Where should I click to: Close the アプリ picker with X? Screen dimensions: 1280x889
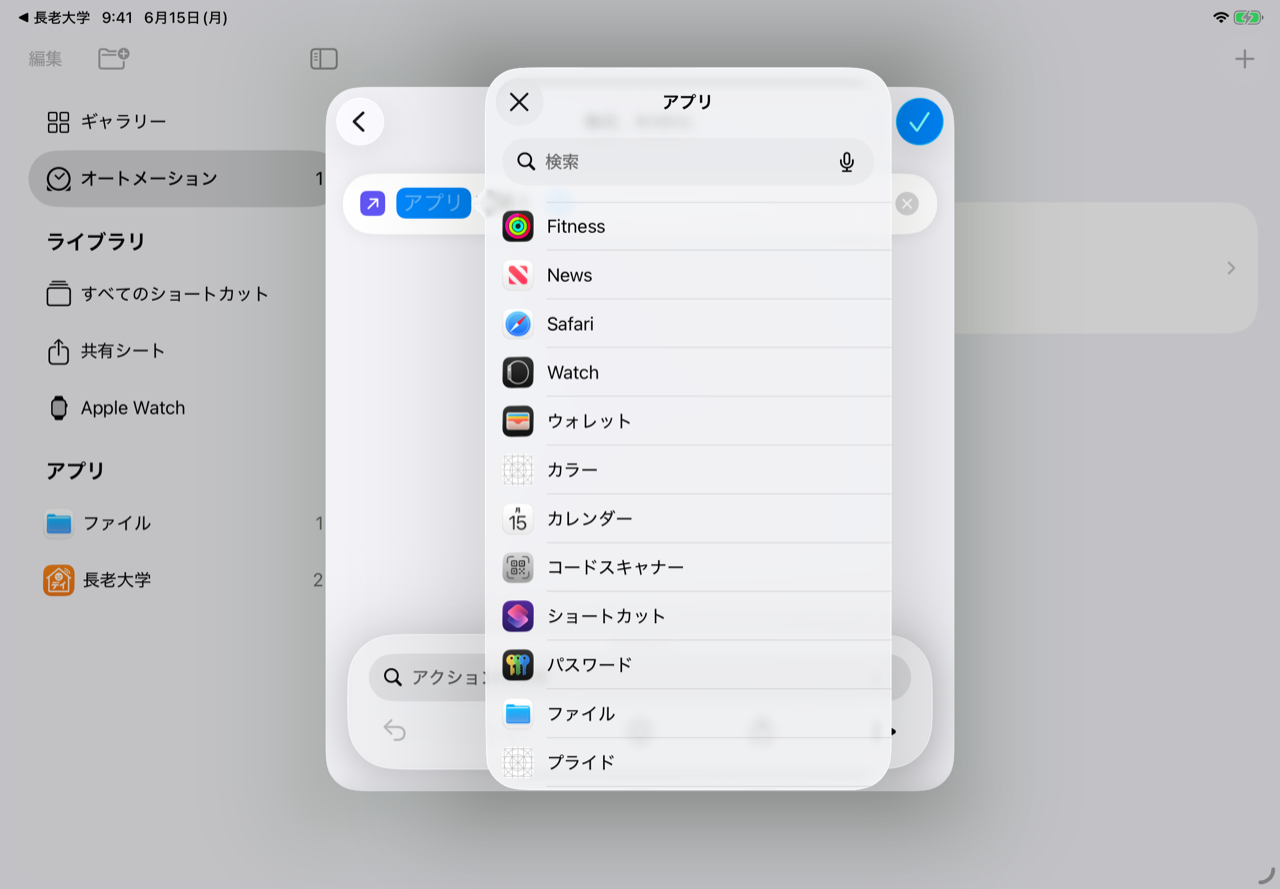pos(519,101)
